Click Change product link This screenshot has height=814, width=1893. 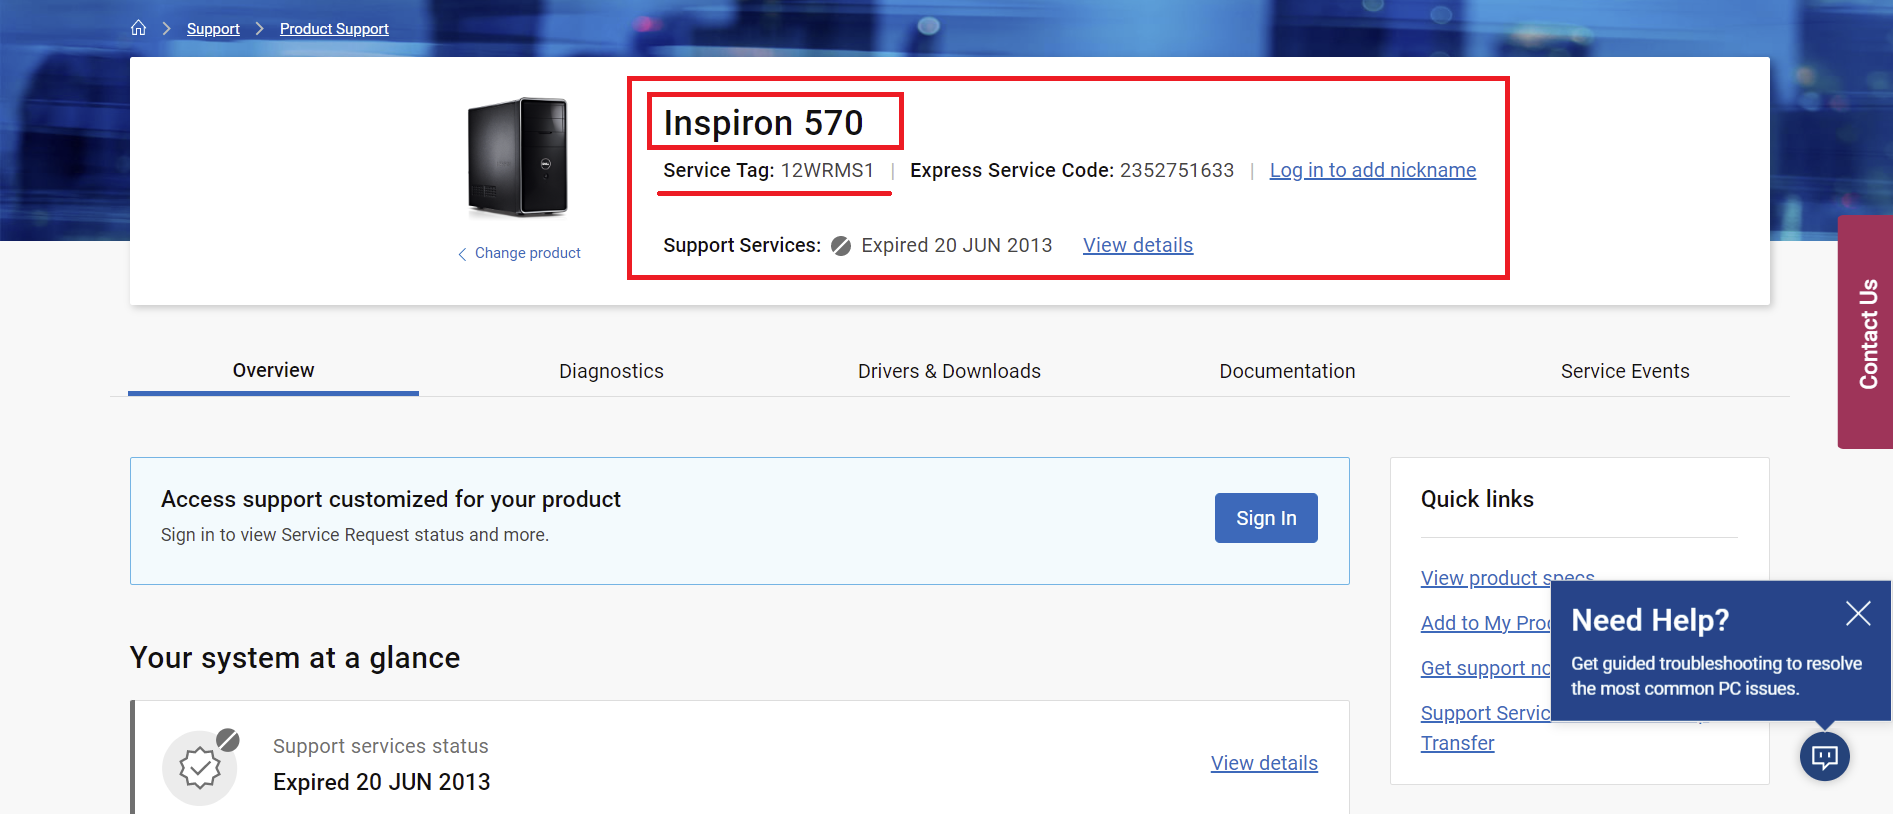point(527,253)
